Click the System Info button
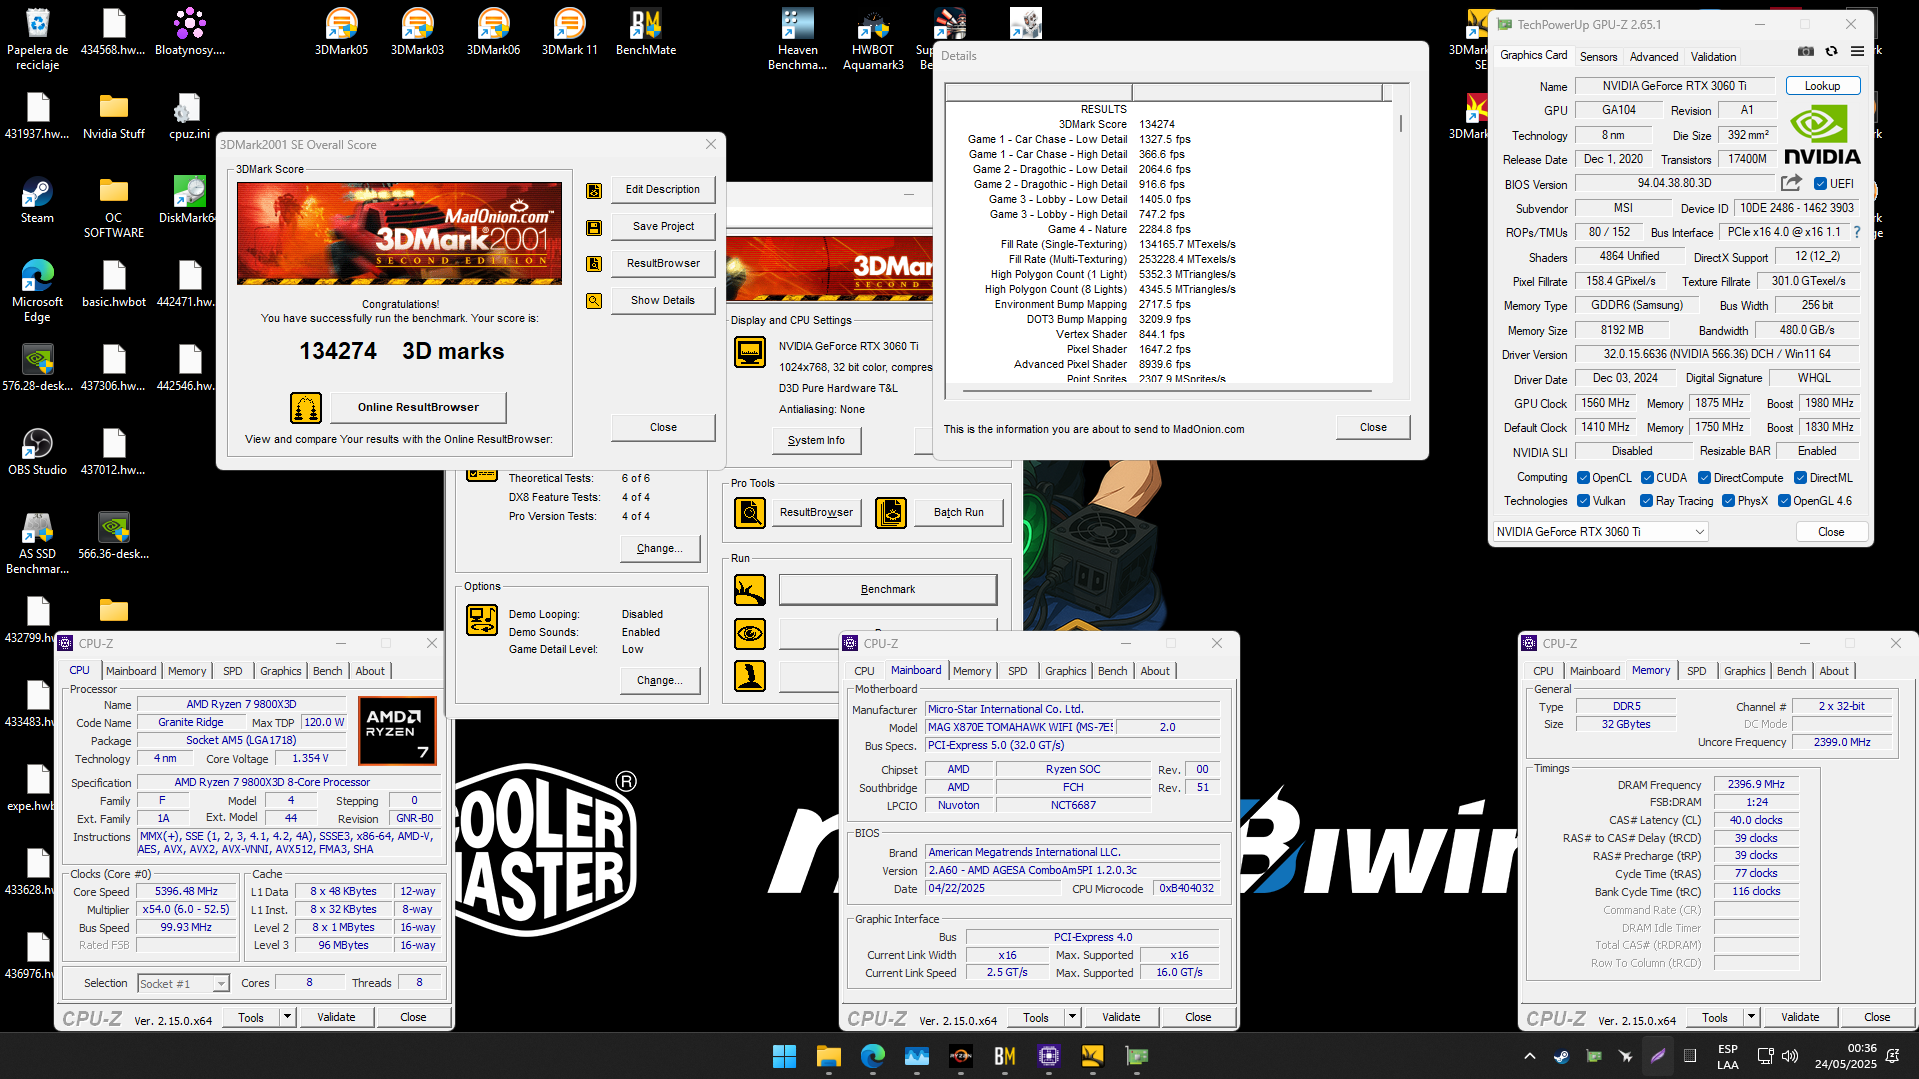This screenshot has width=1919, height=1079. click(816, 440)
